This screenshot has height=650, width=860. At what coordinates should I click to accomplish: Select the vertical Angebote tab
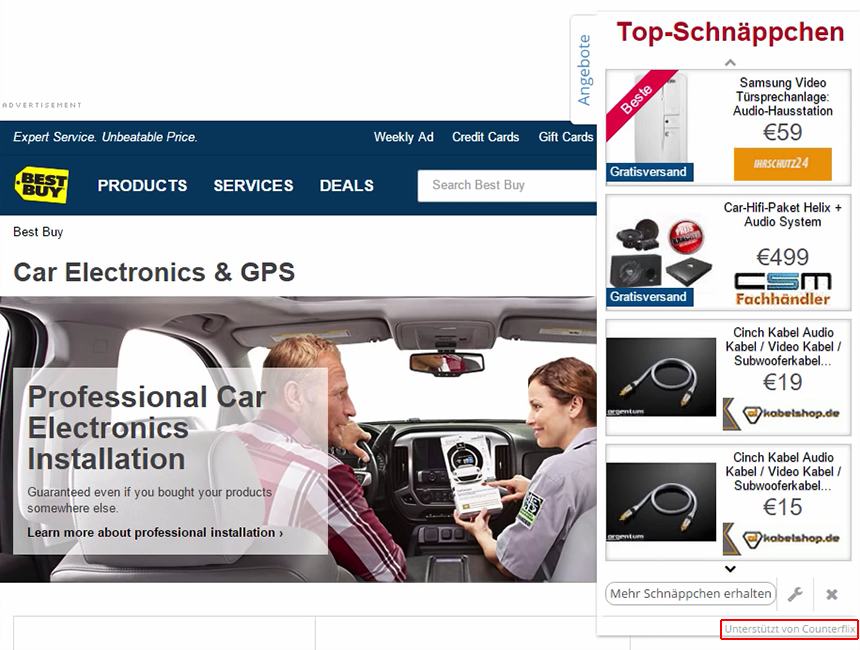pyautogui.click(x=584, y=70)
